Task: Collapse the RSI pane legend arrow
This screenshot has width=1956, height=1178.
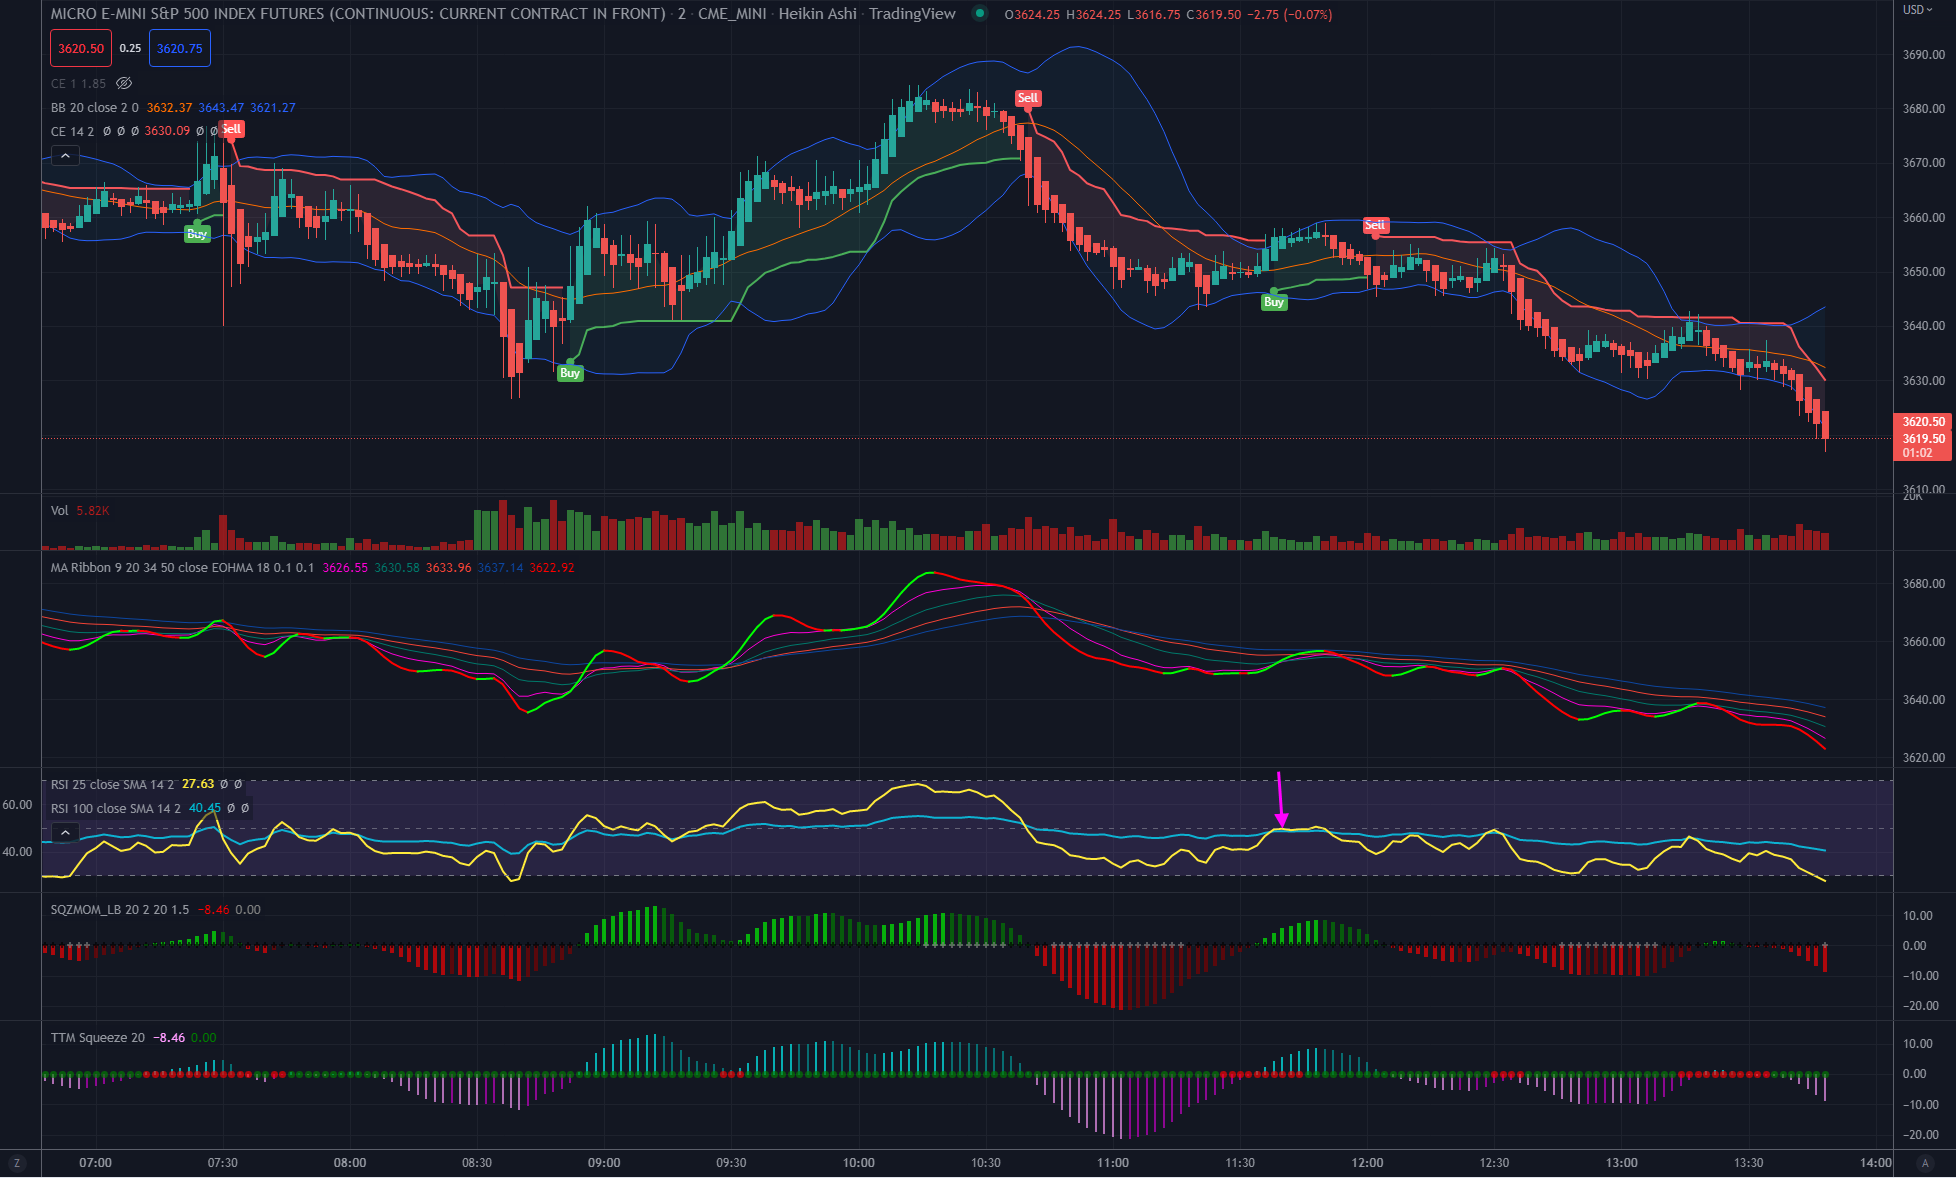Action: pyautogui.click(x=65, y=832)
